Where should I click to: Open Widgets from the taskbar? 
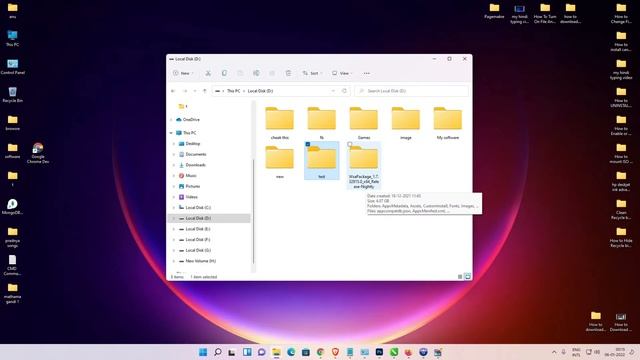pyautogui.click(x=247, y=352)
